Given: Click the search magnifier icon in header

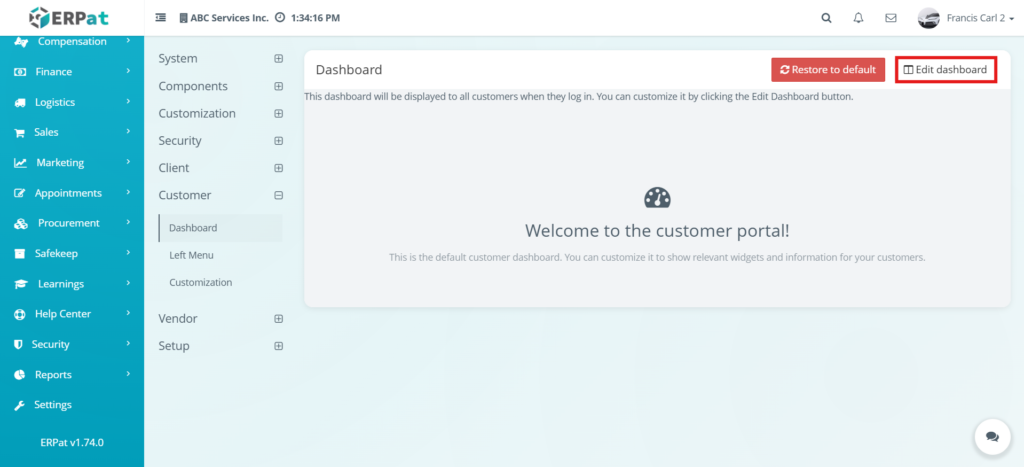Looking at the screenshot, I should coord(826,18).
